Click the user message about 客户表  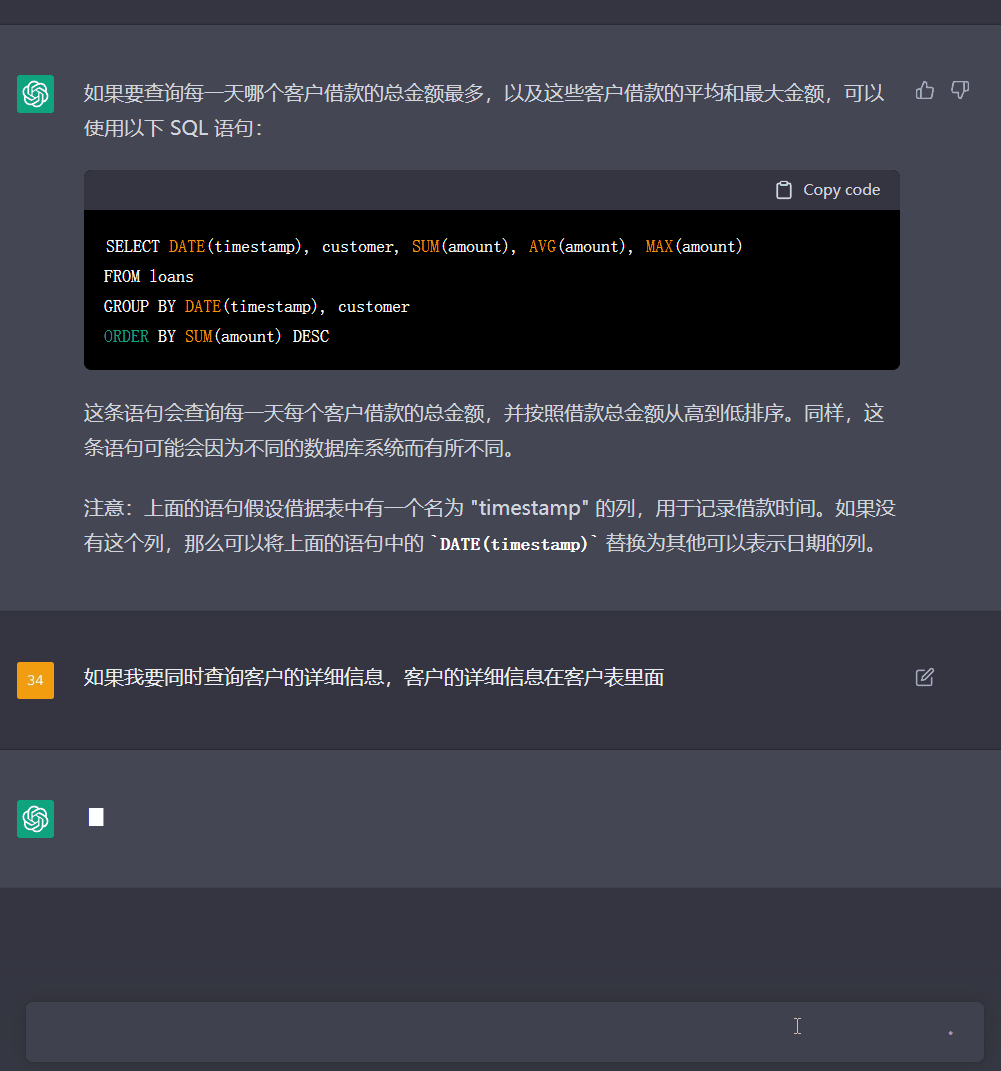pyautogui.click(x=374, y=677)
